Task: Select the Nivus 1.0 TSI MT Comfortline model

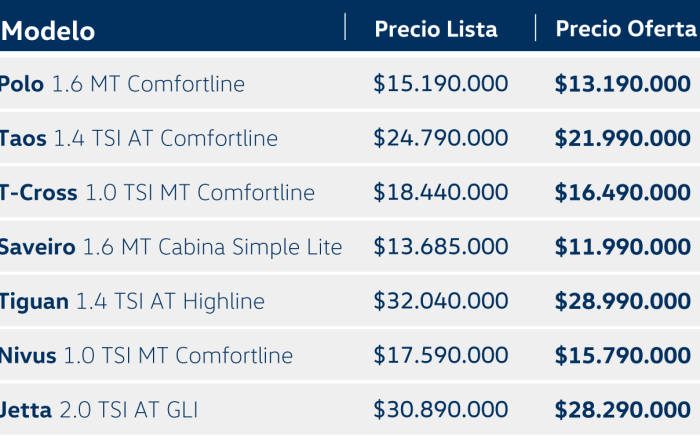Action: tap(146, 355)
